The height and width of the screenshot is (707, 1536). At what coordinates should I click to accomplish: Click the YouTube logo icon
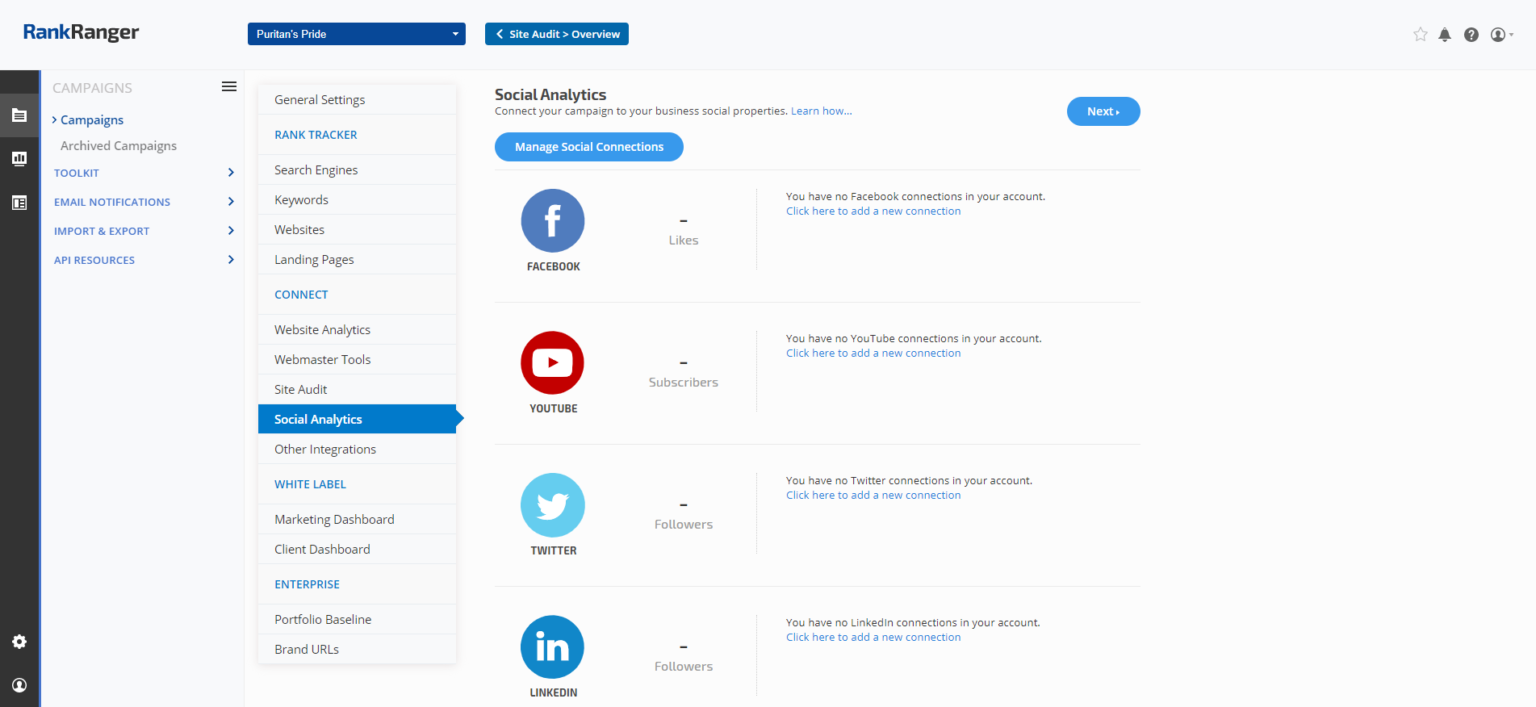[552, 363]
